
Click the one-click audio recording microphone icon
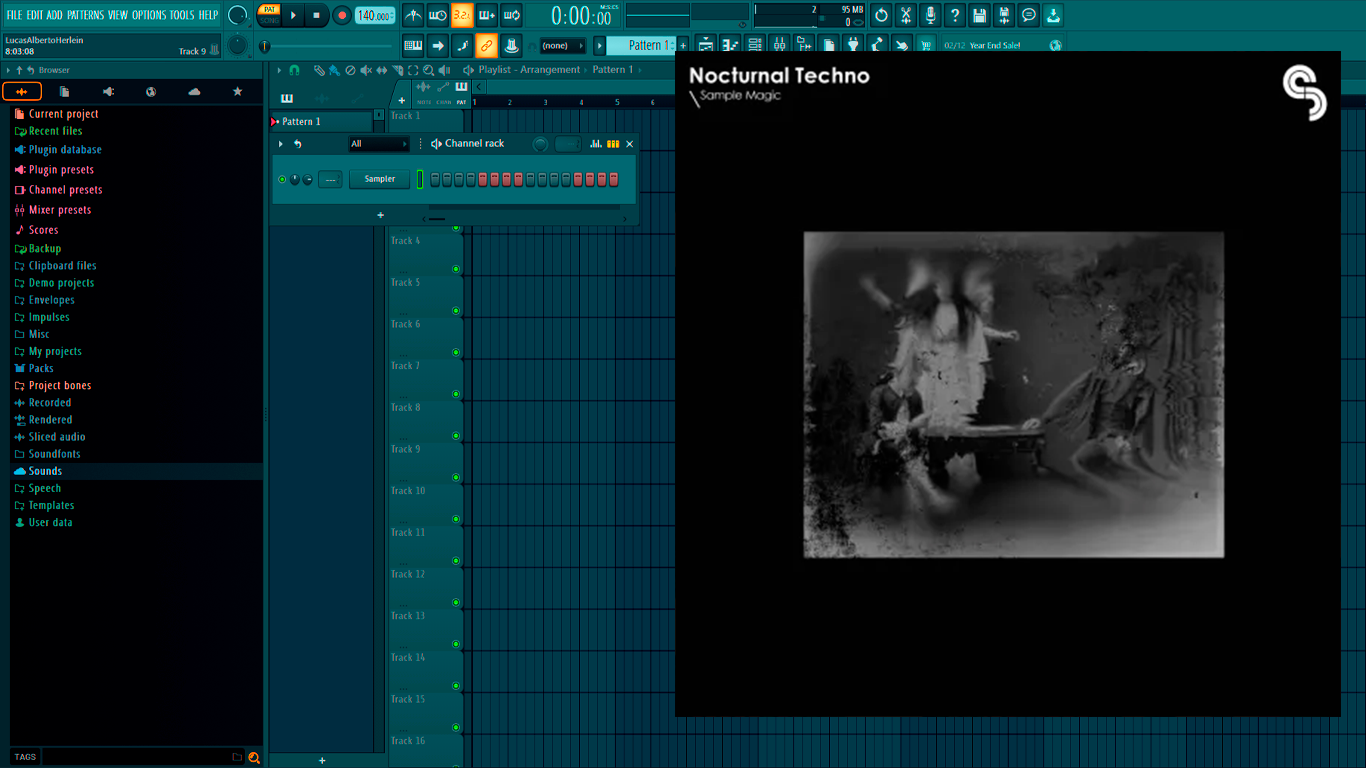[x=930, y=16]
